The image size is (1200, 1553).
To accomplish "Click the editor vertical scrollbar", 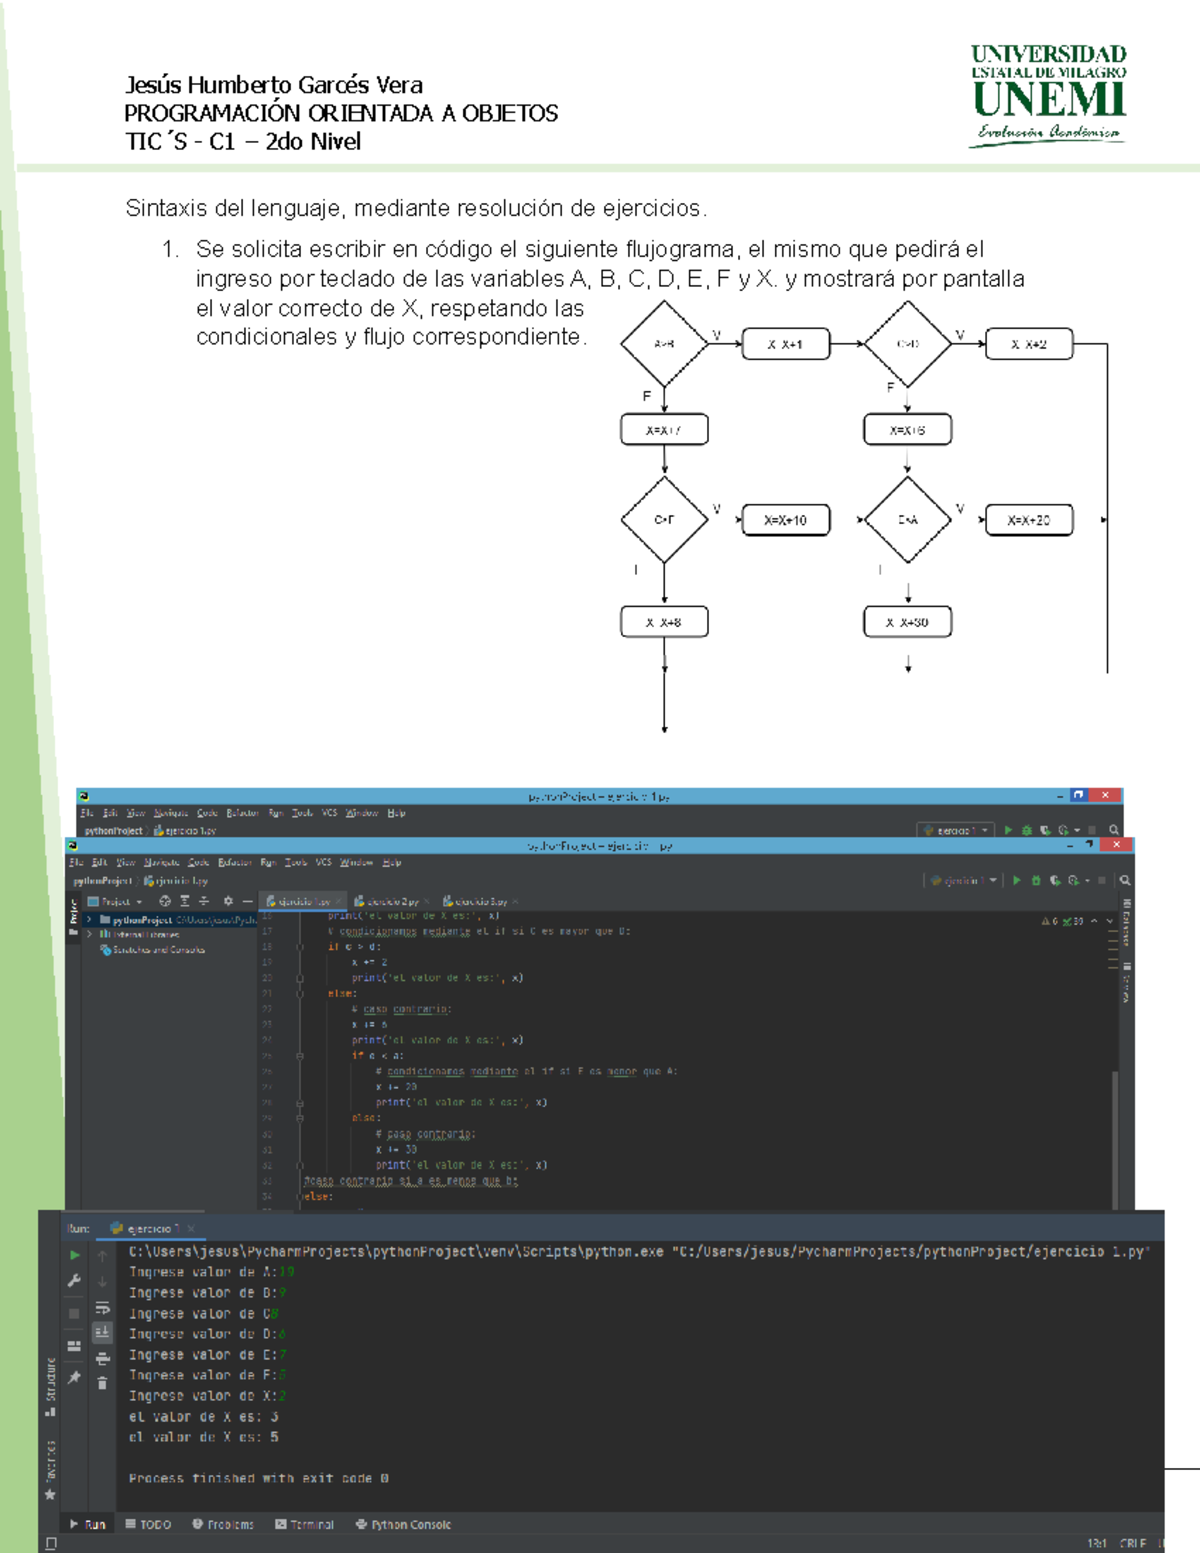I will click(1115, 1120).
